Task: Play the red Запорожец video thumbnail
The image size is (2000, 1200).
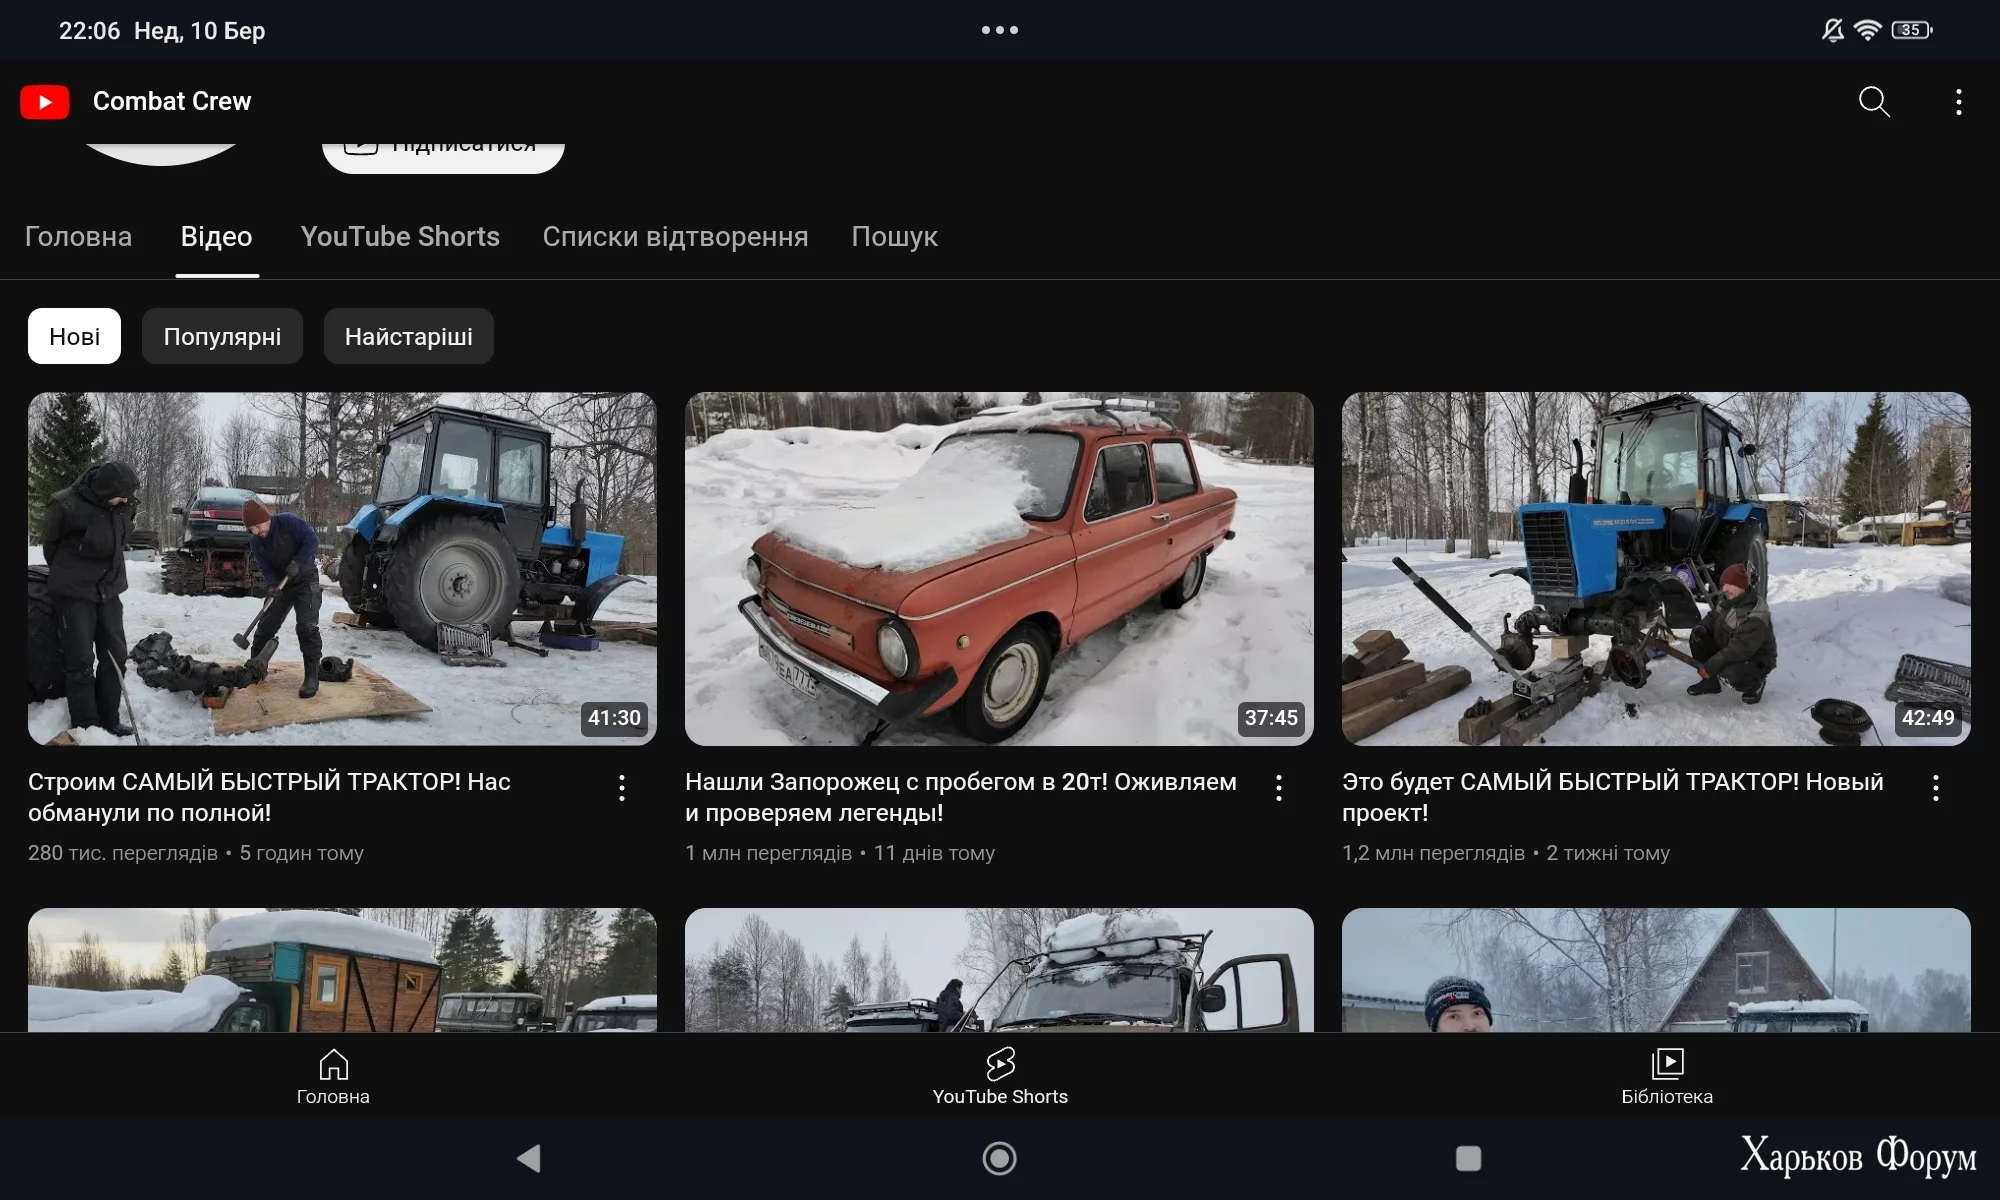Action: coord(999,568)
